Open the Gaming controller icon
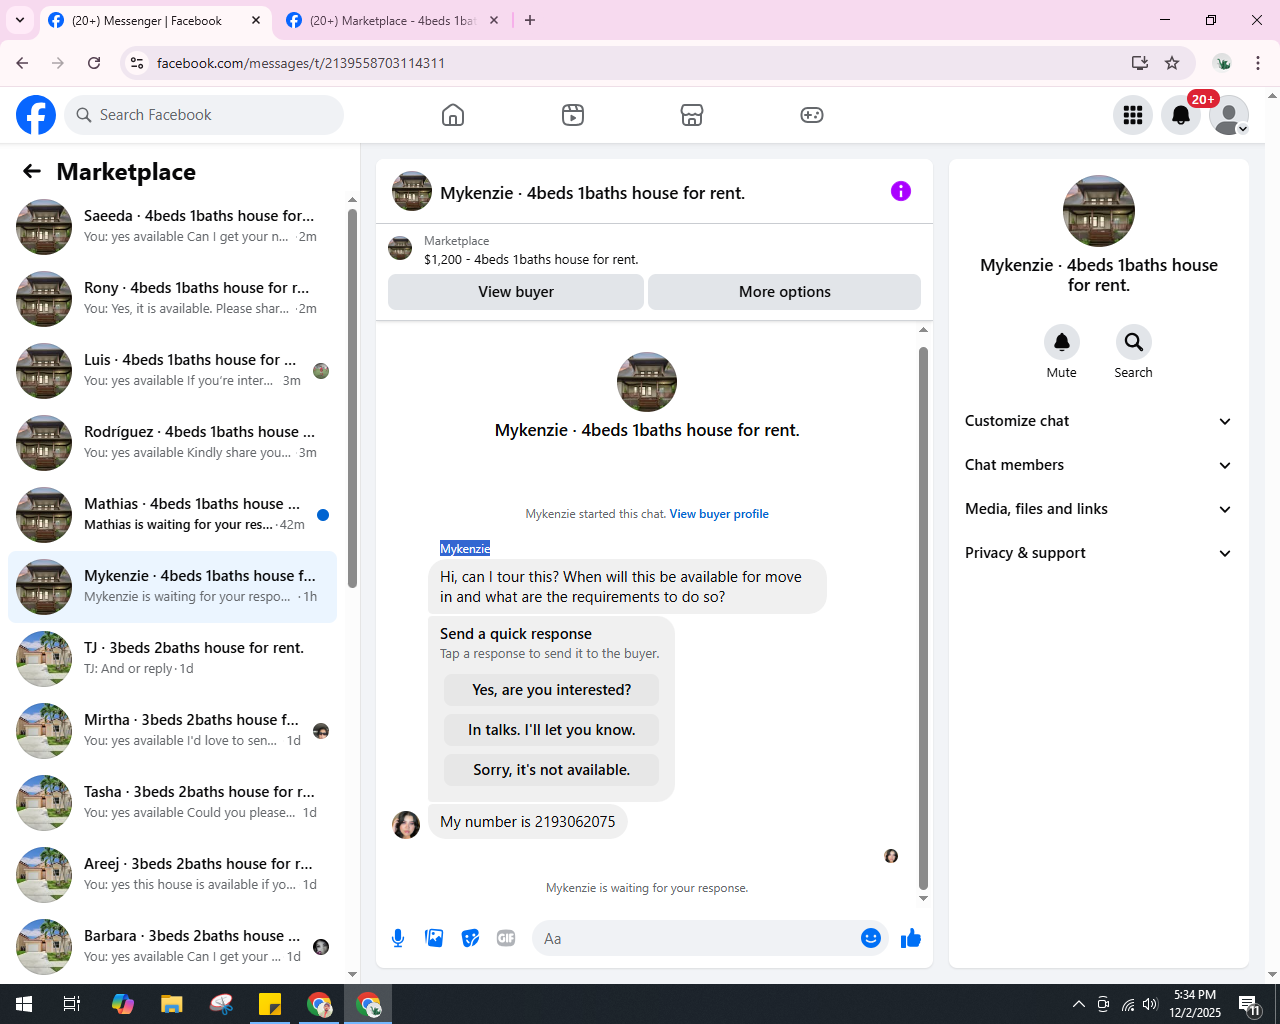 click(x=812, y=115)
